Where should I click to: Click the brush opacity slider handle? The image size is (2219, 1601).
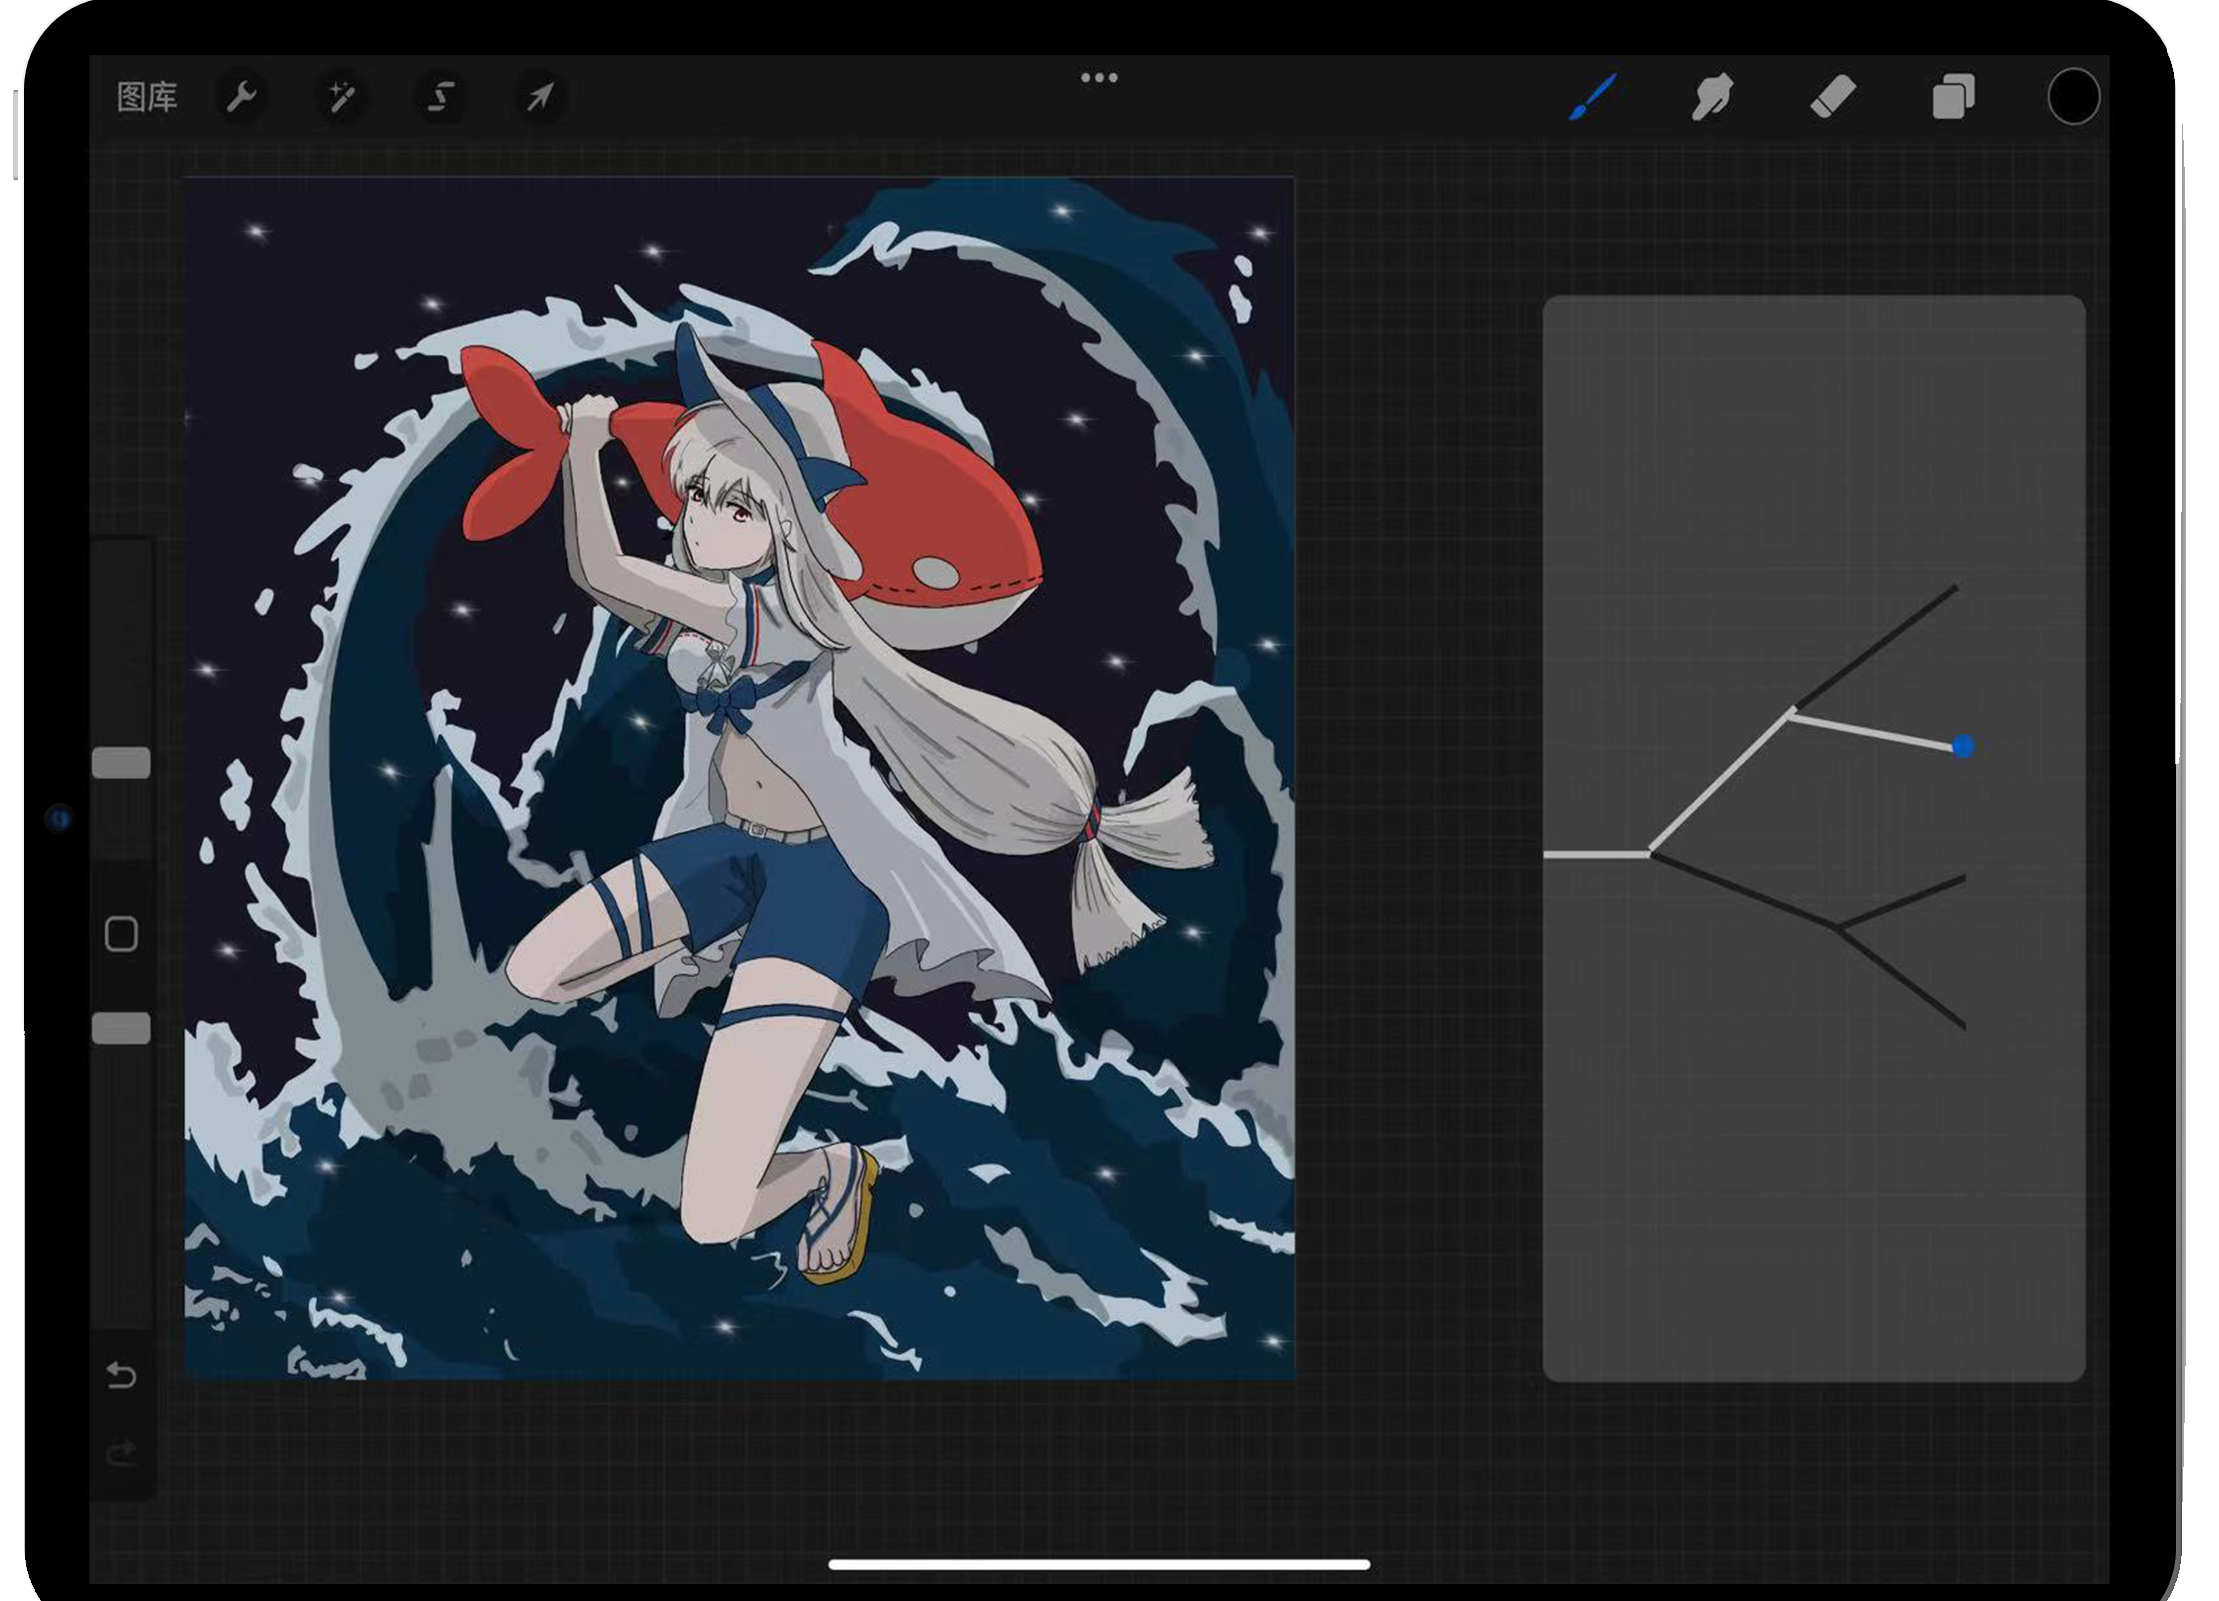121,1028
